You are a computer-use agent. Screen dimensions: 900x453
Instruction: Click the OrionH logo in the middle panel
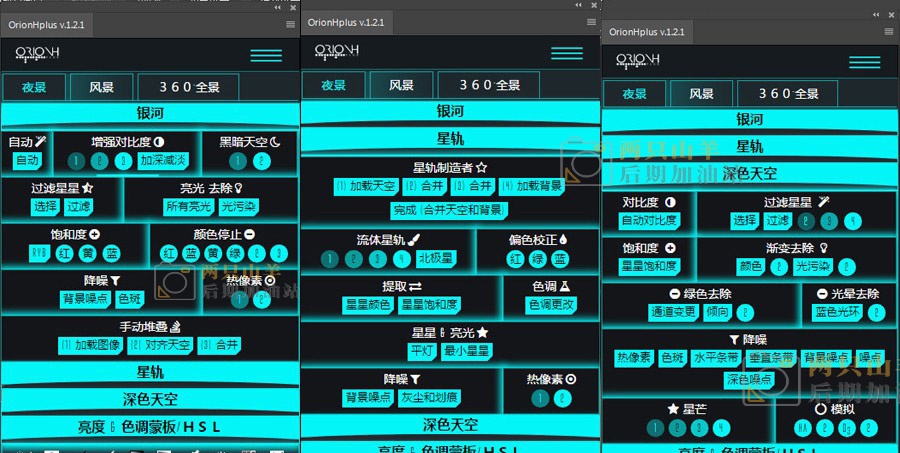[340, 51]
